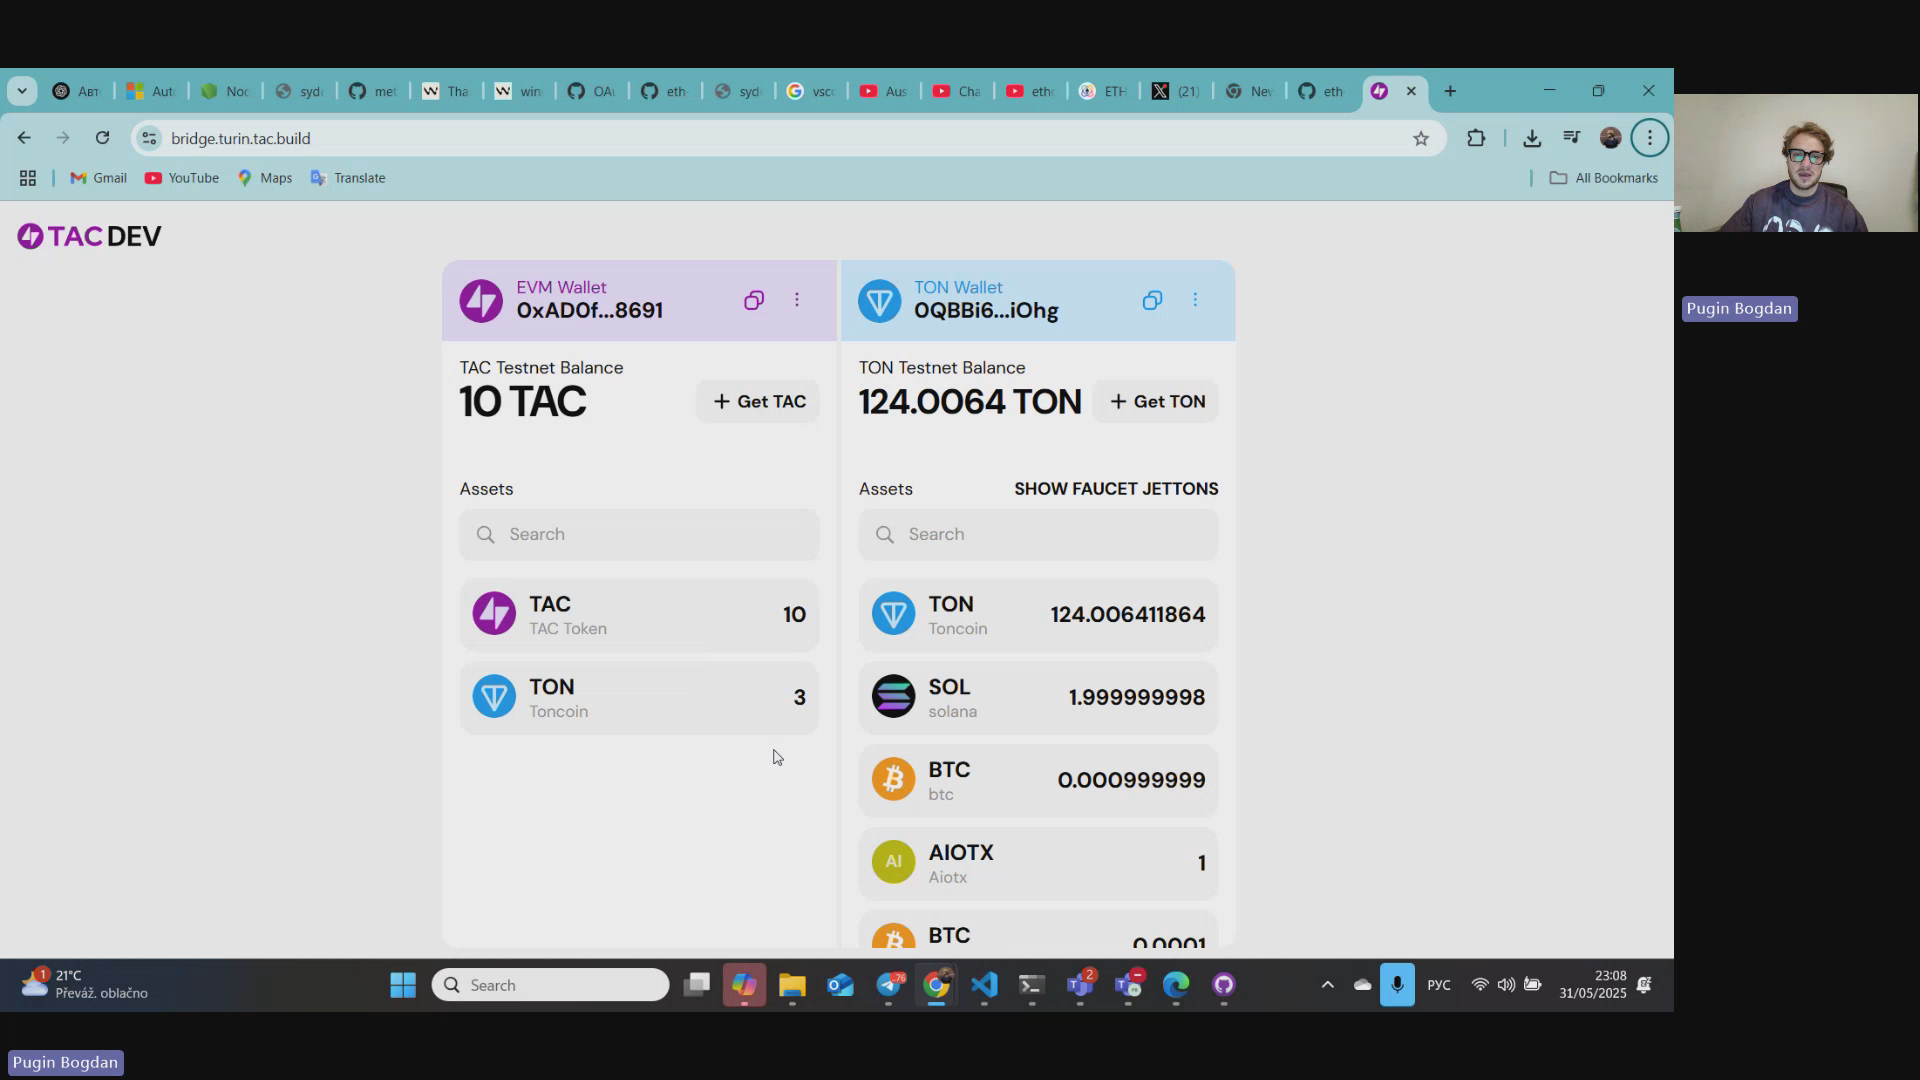
Task: Reload the bridge page
Action: pos(102,138)
